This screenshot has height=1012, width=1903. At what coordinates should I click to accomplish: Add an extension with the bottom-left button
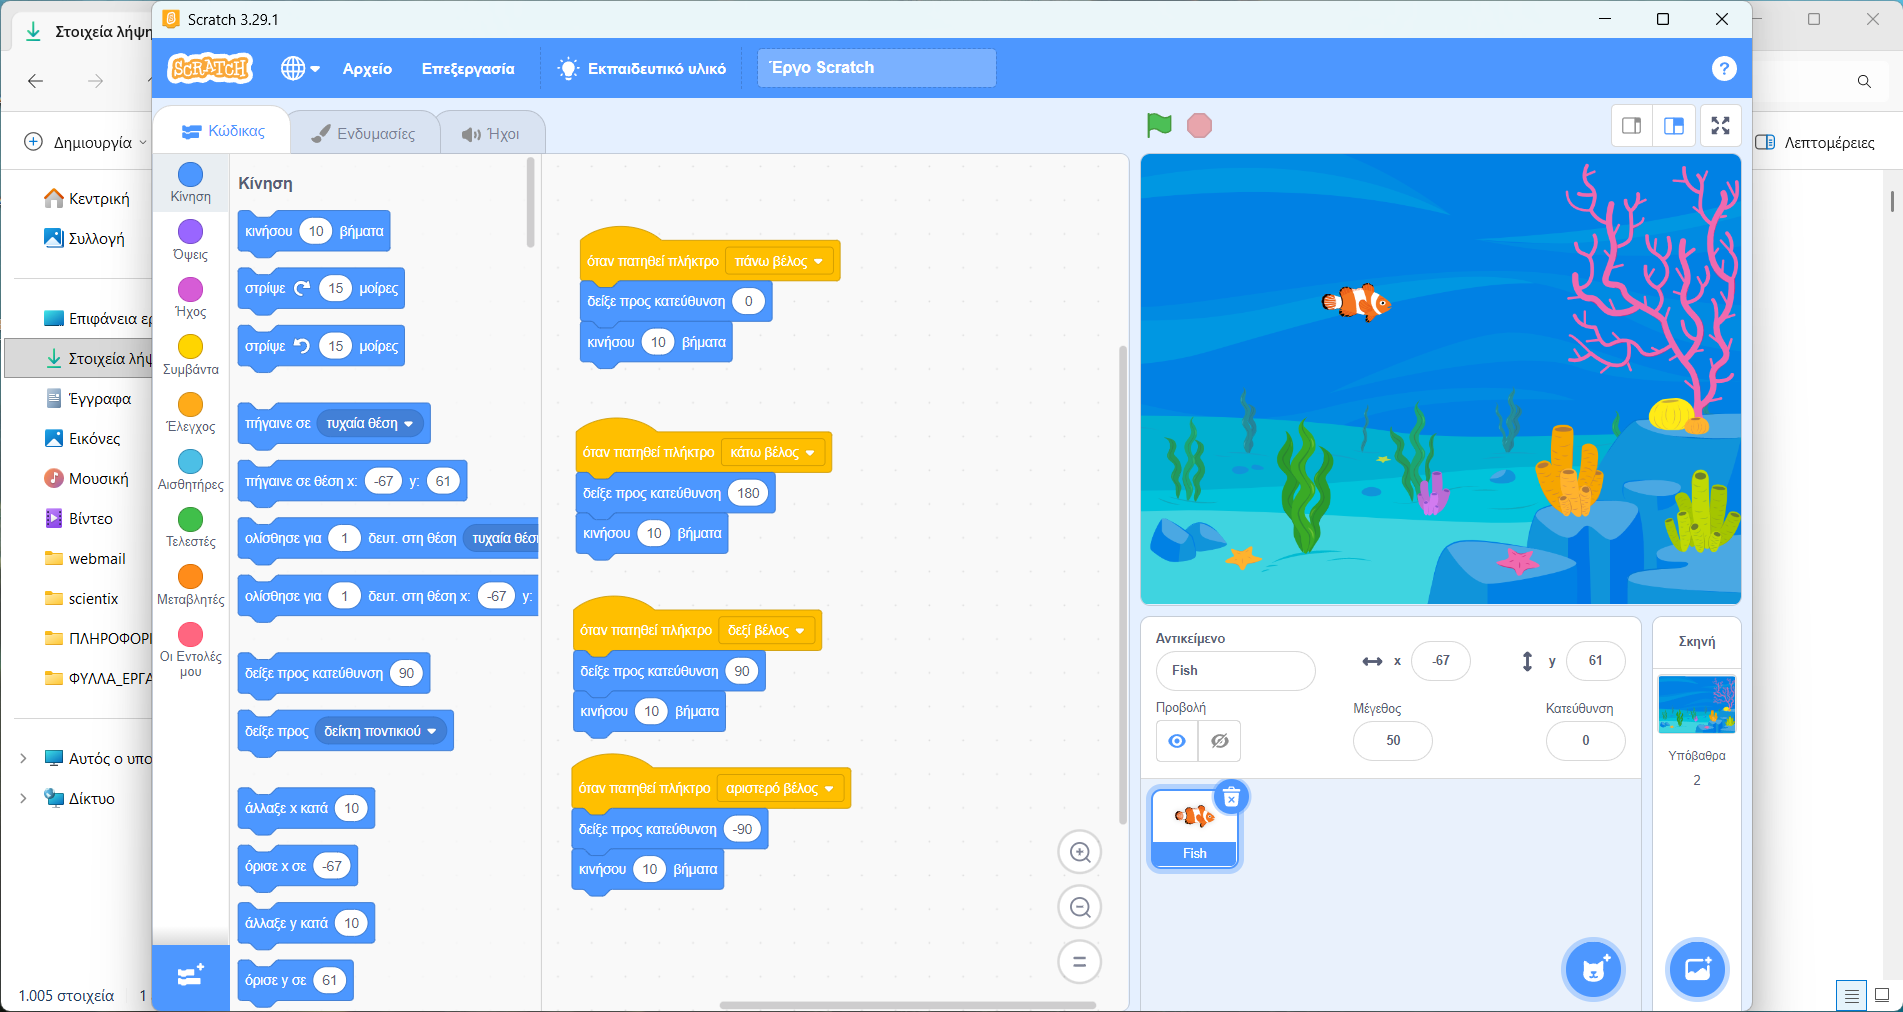191,976
